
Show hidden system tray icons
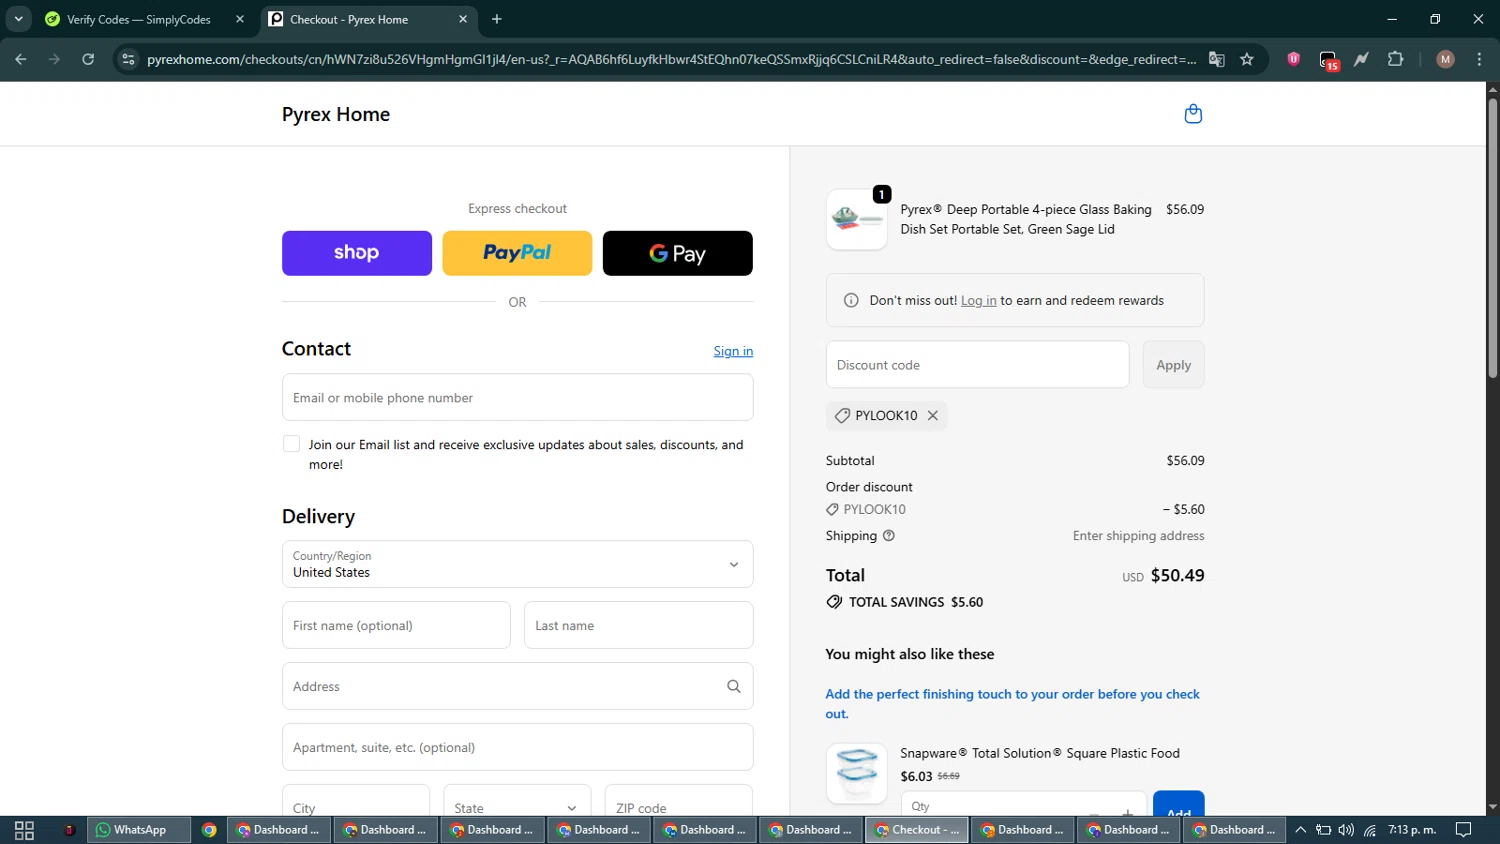pyautogui.click(x=1300, y=830)
